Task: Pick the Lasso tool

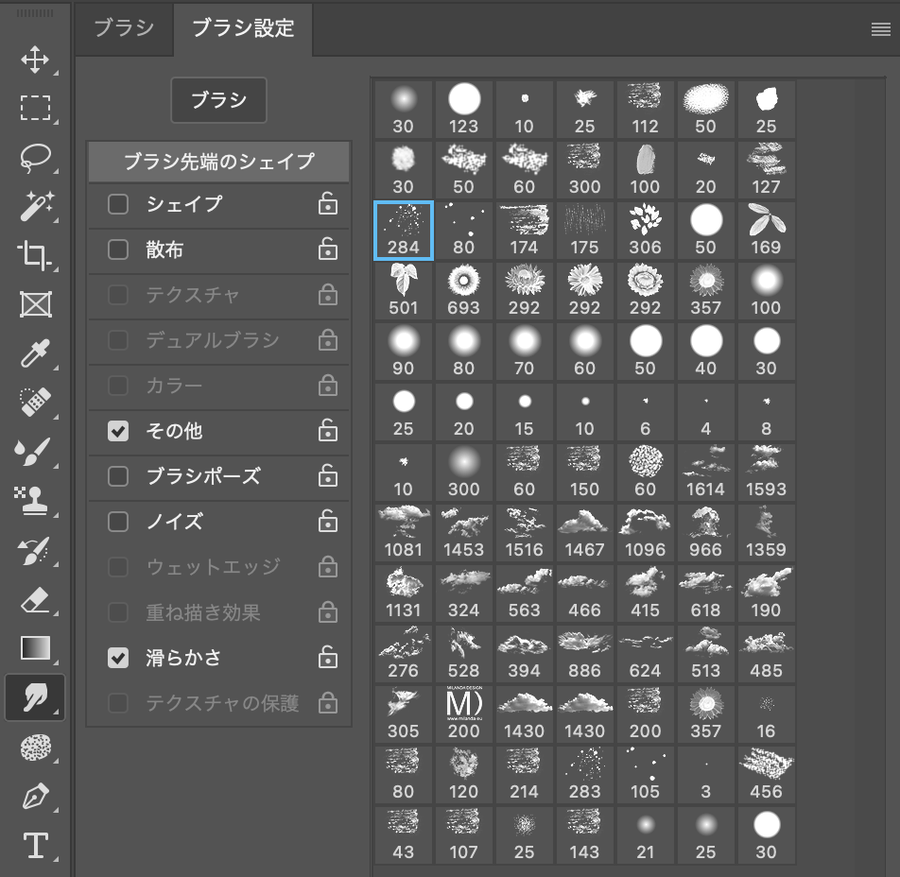Action: (35, 157)
